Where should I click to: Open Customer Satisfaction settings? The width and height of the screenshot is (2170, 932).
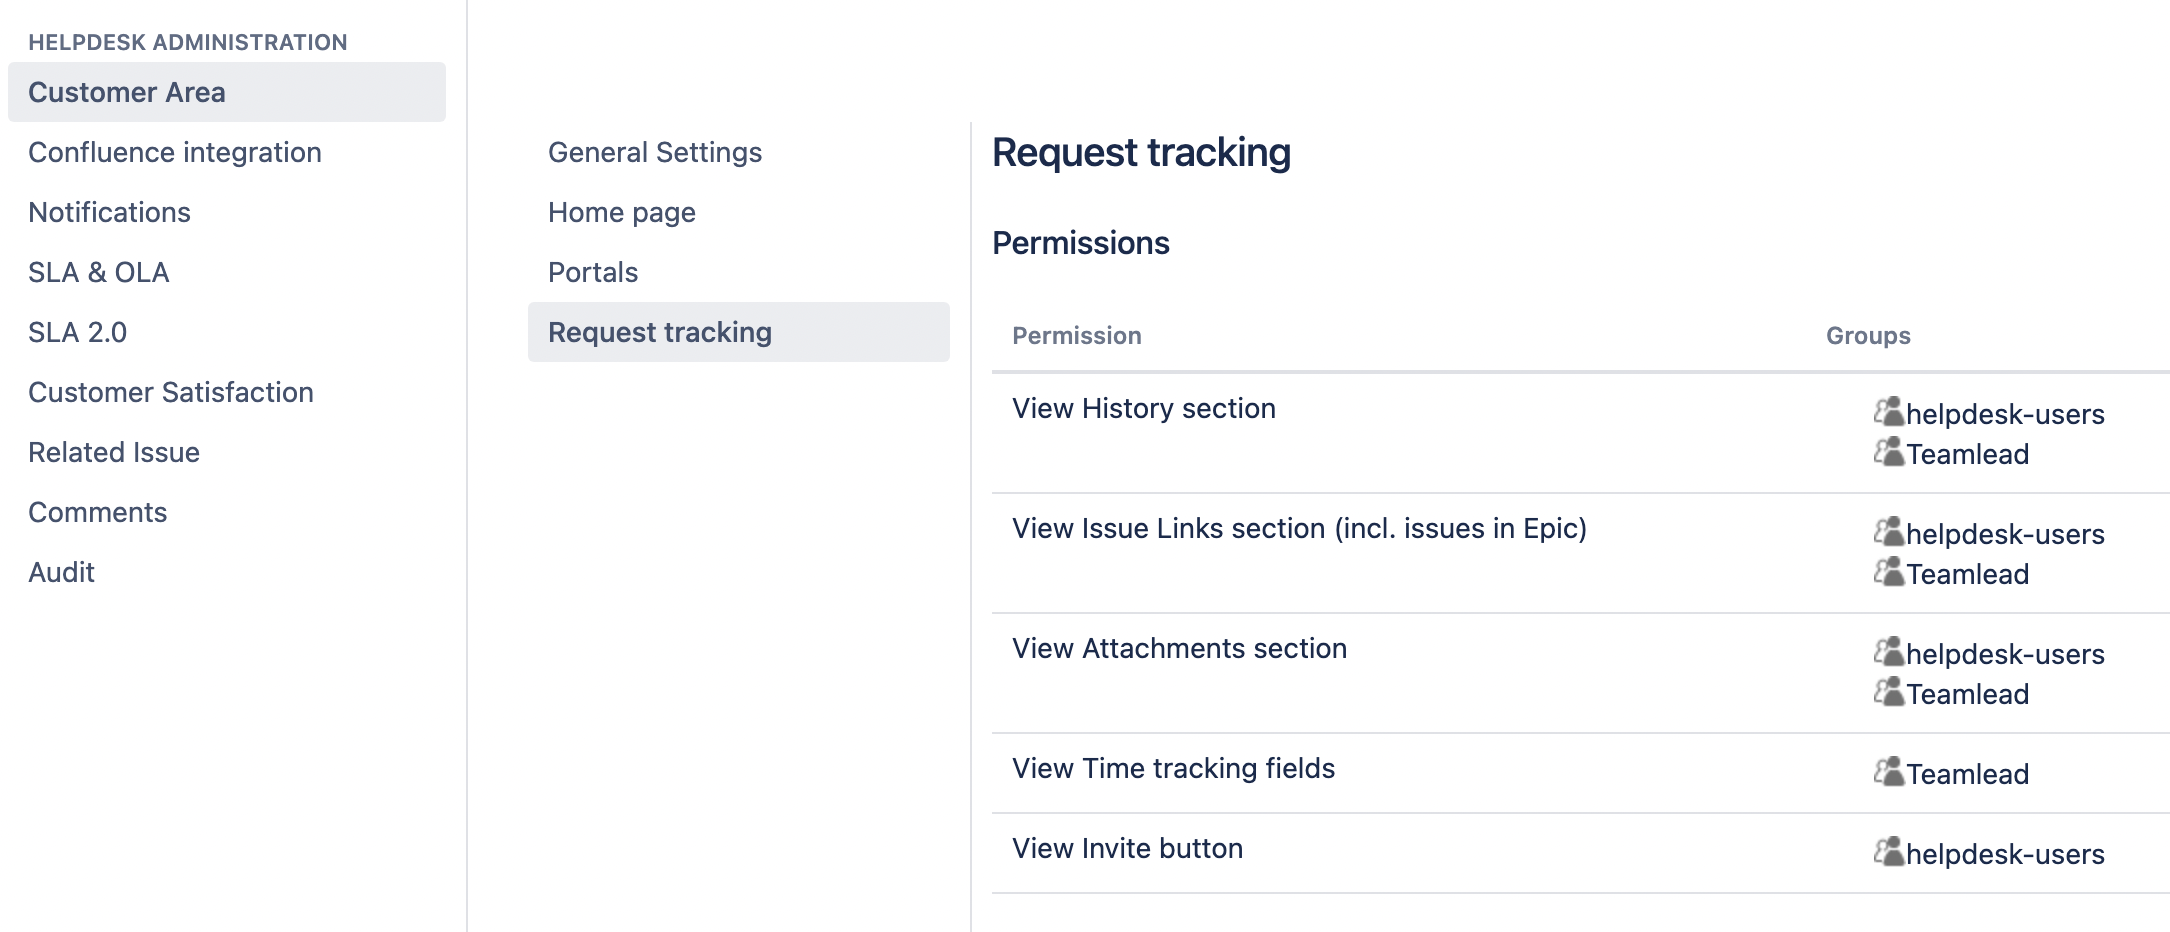point(170,392)
